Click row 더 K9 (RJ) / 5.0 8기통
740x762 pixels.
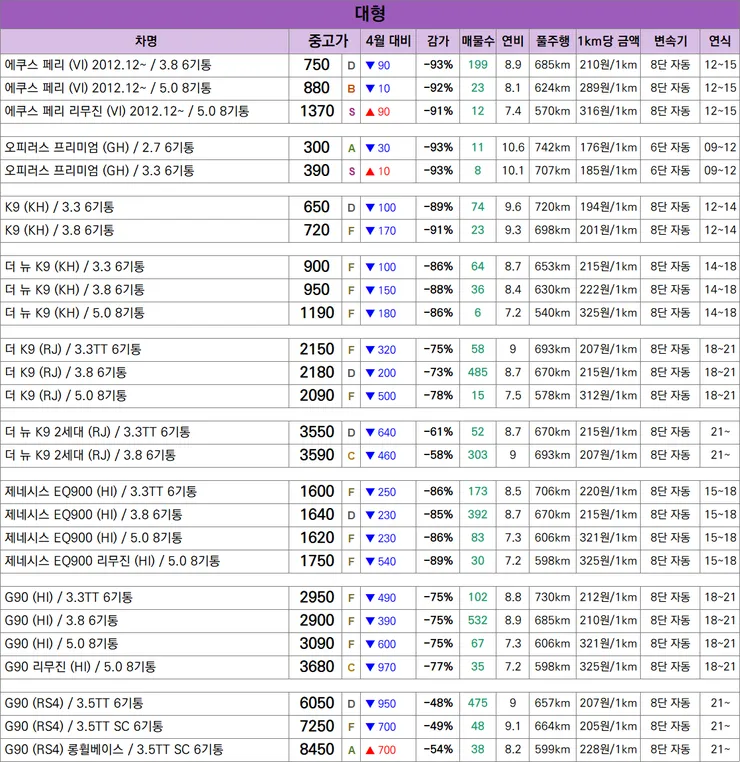(370, 396)
